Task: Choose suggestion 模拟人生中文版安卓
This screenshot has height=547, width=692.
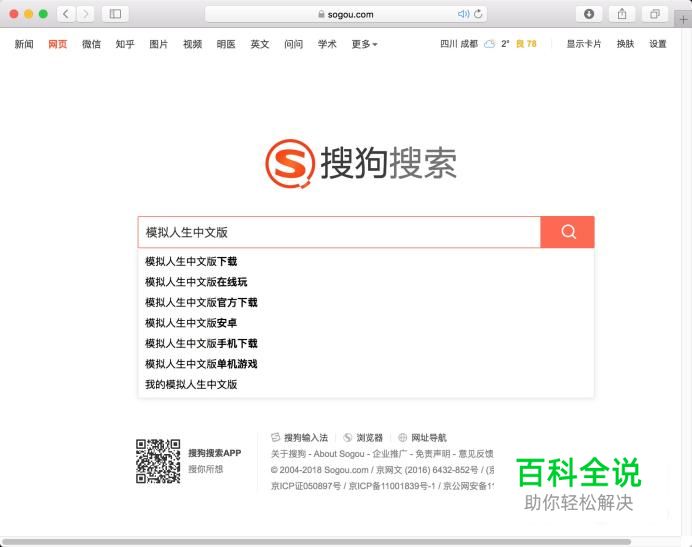Action: [366, 323]
